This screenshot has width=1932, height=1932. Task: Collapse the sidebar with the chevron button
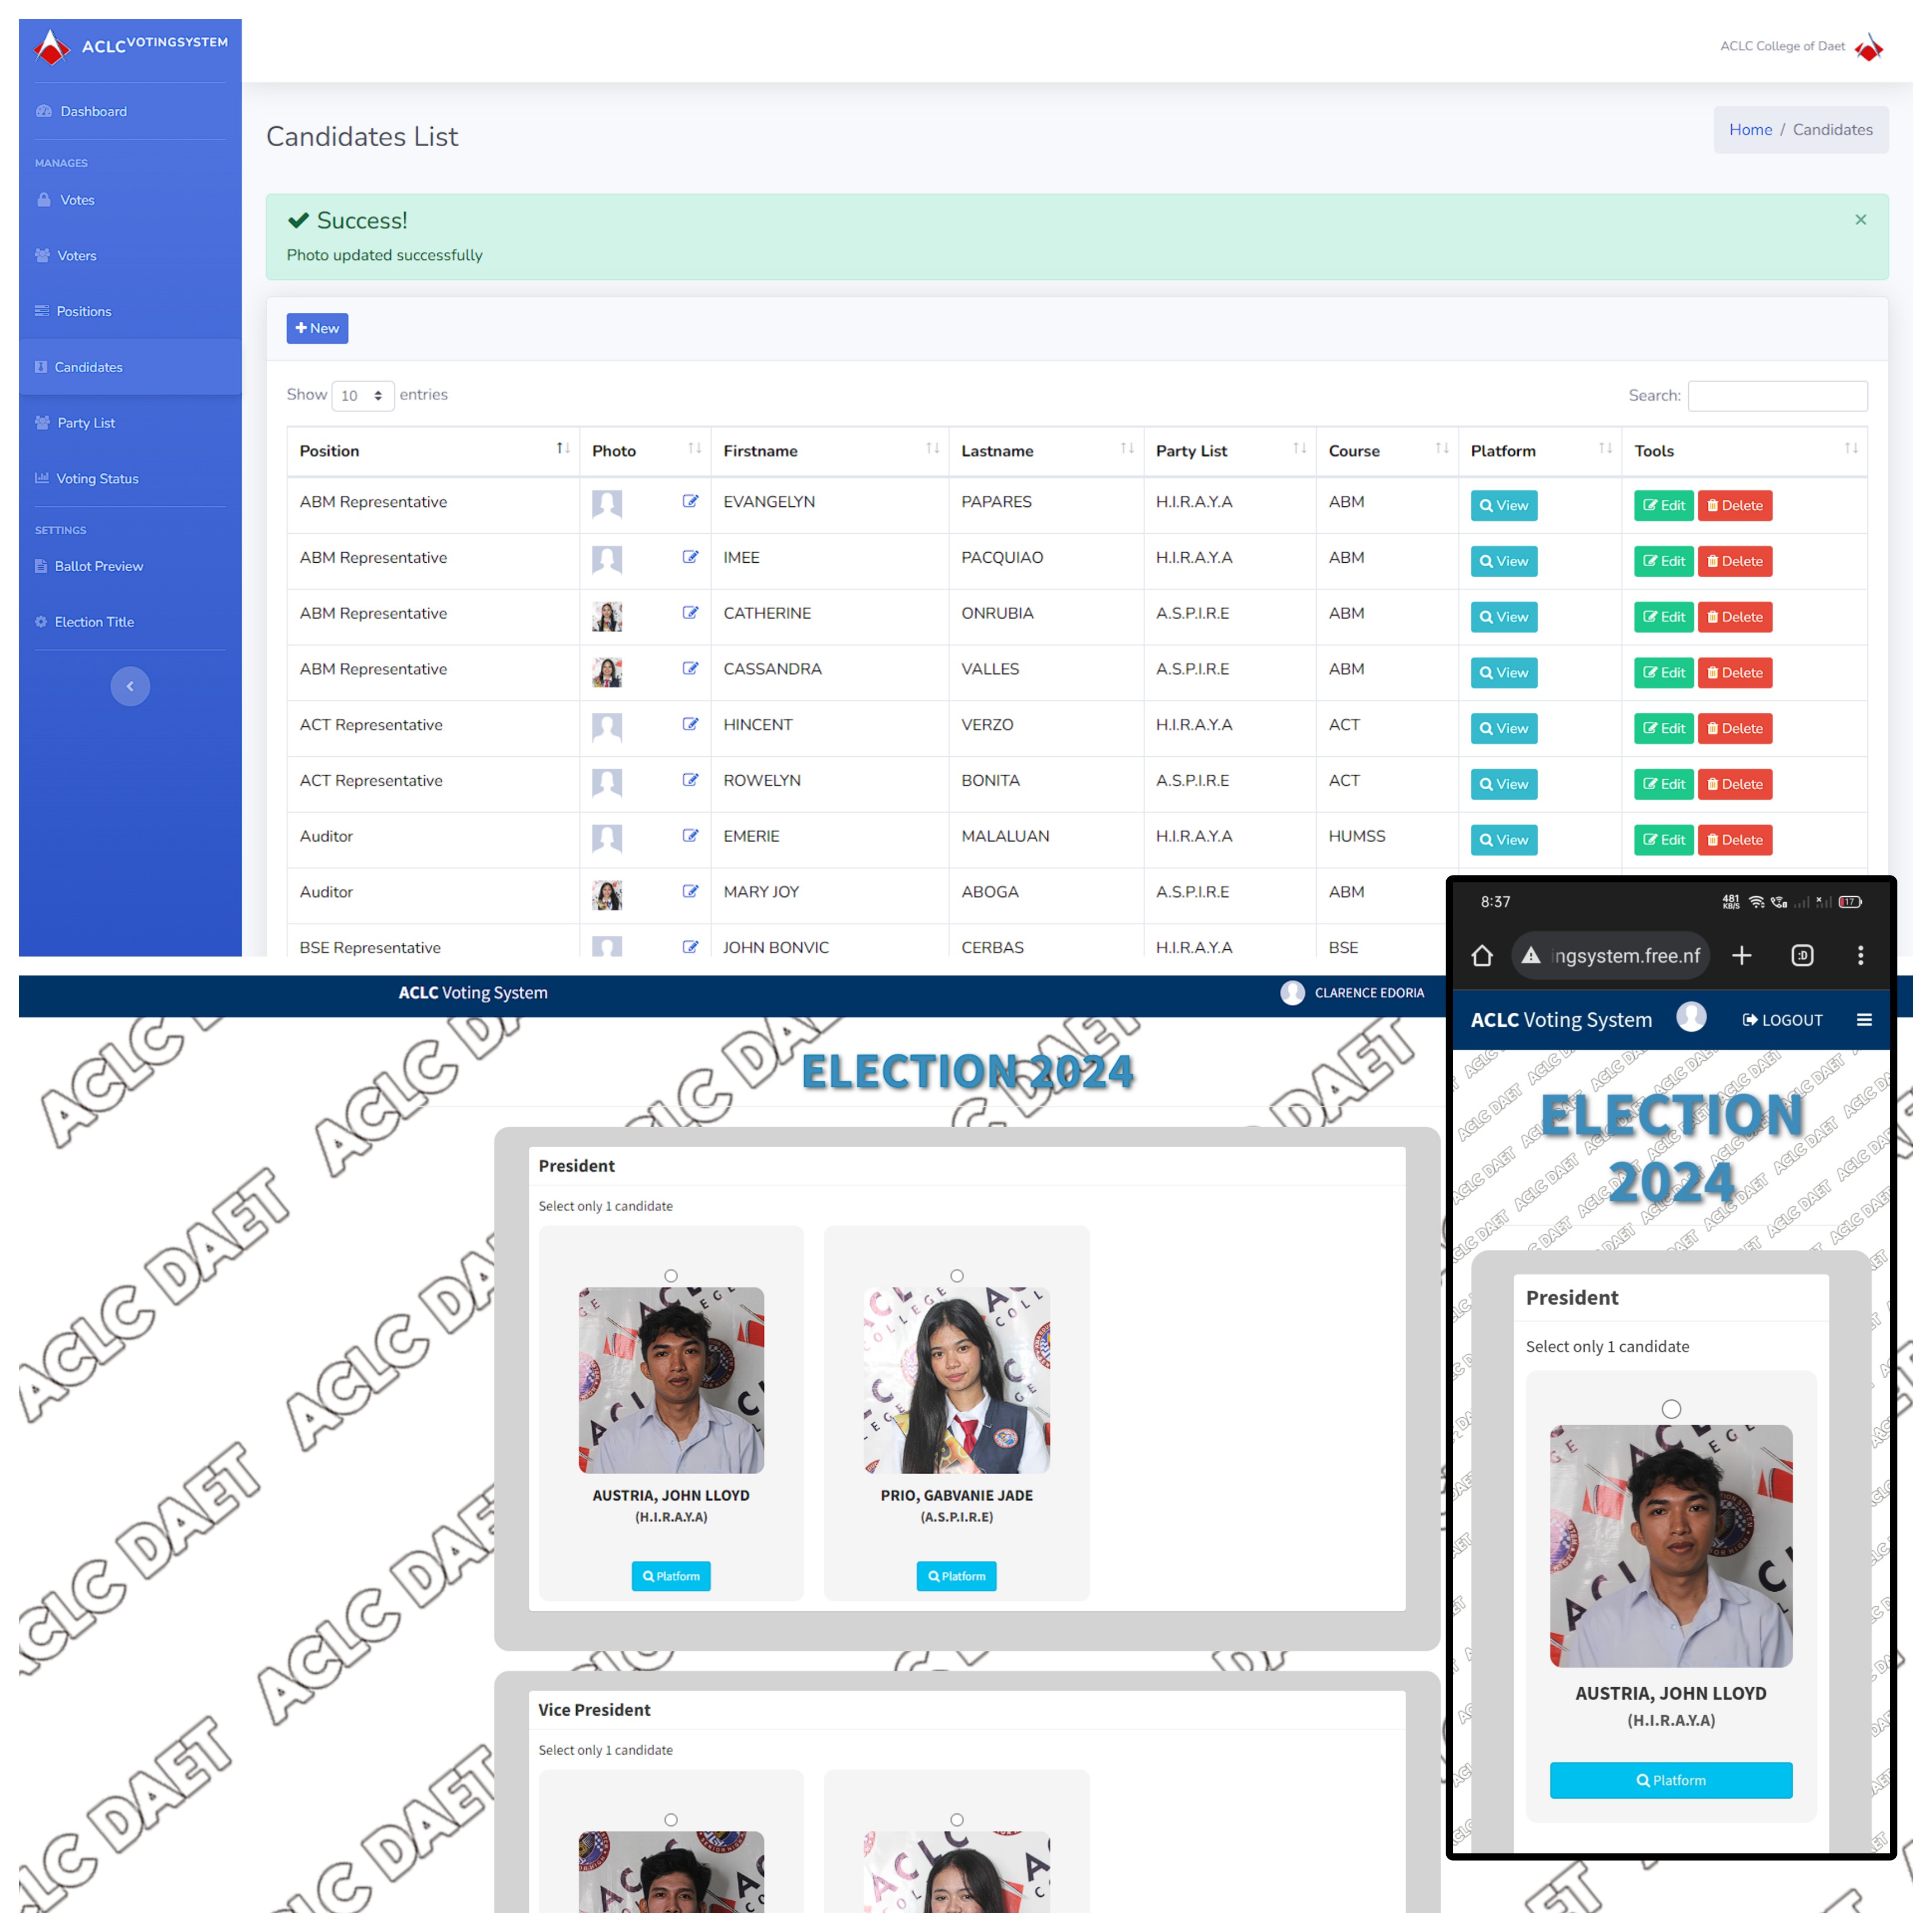[x=130, y=686]
